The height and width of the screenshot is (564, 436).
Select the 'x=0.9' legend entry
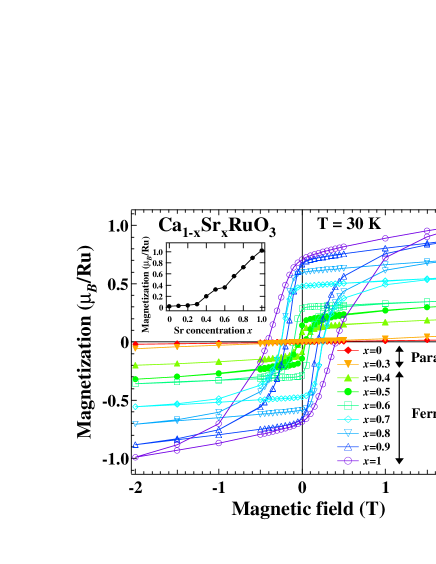(x=364, y=447)
